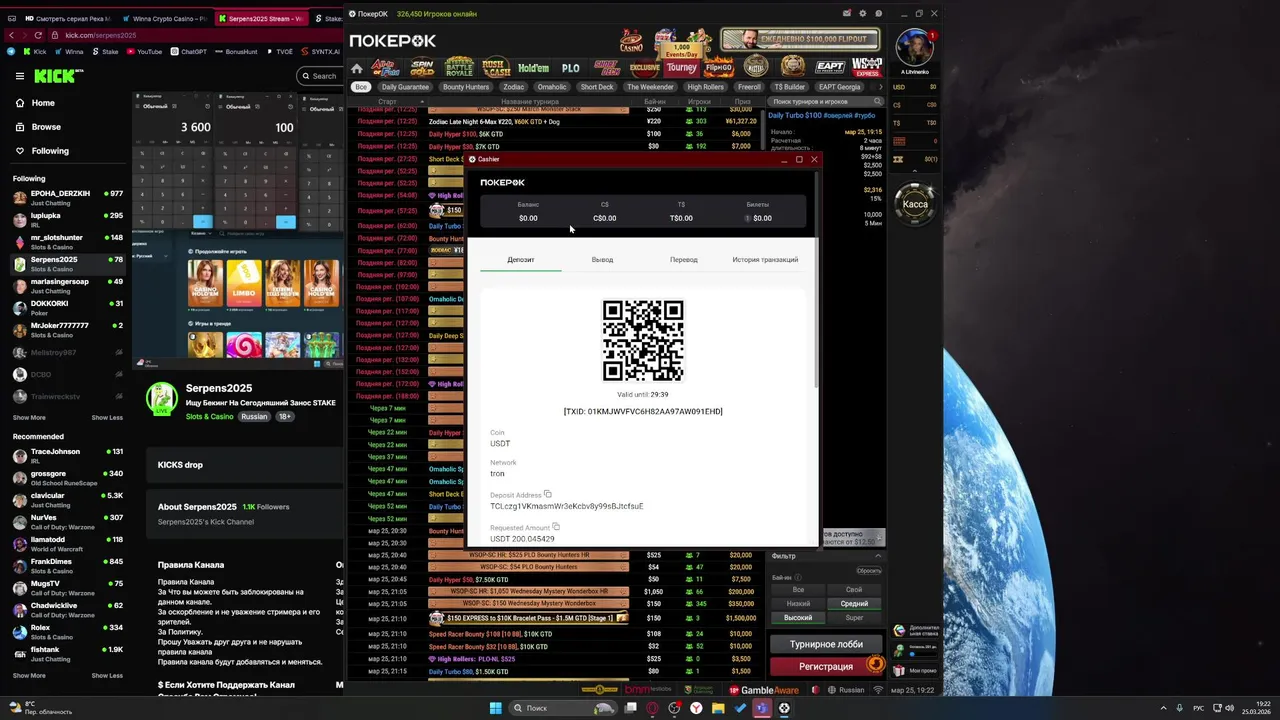Open Kick sidebar hamburger menu
Viewport: 1280px width, 720px height.
coord(19,76)
